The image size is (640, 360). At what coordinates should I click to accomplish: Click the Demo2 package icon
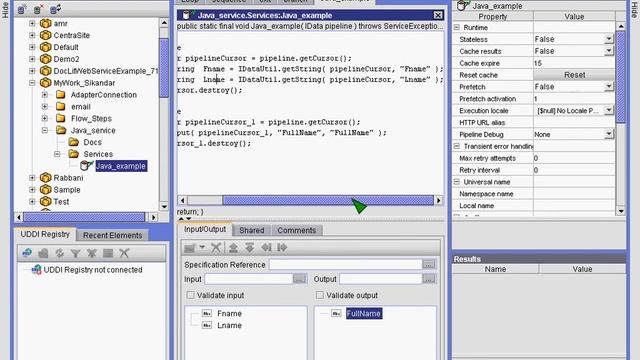pos(46,59)
